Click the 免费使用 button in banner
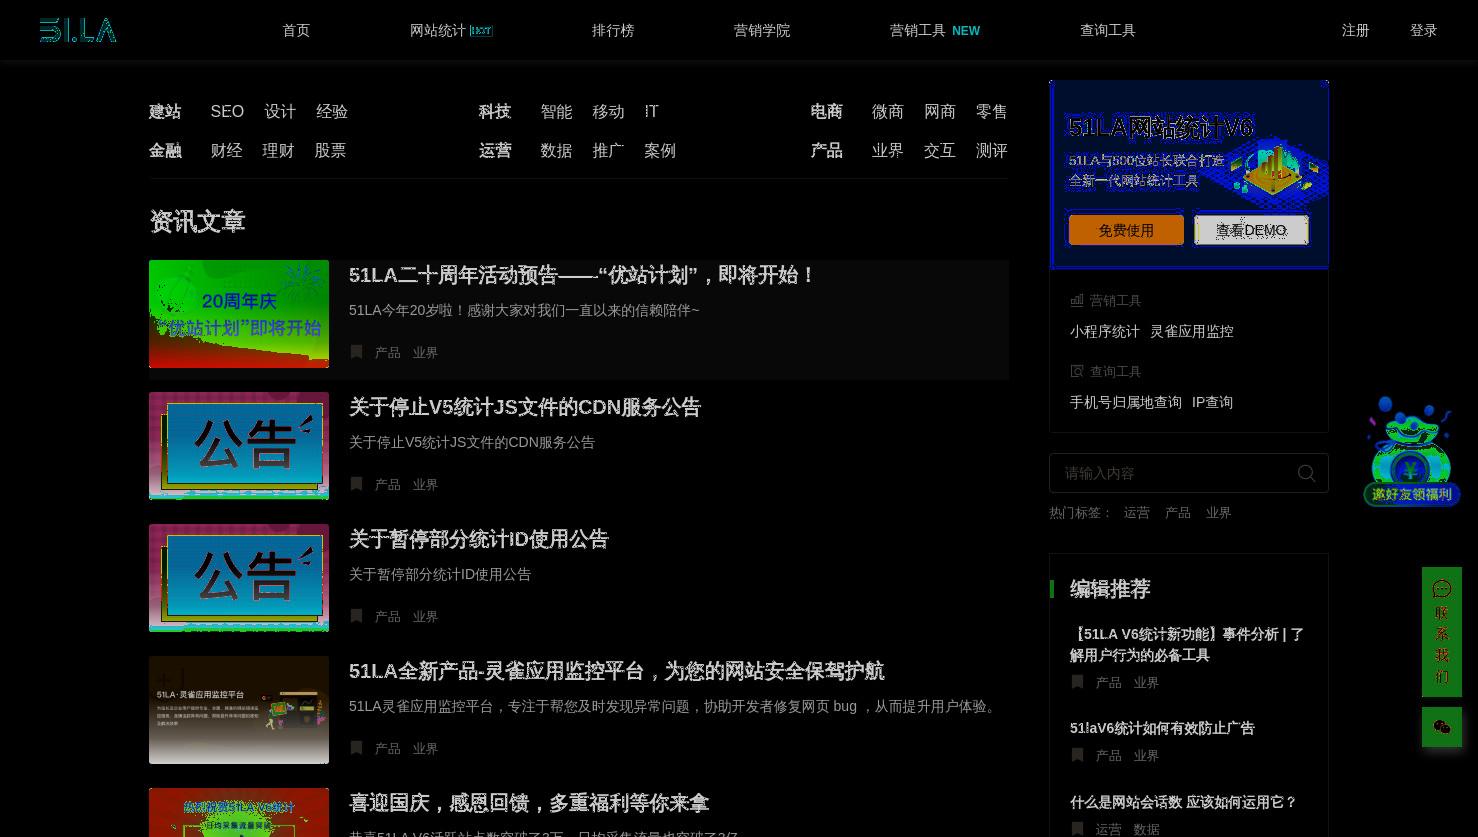The height and width of the screenshot is (837, 1478). tap(1126, 230)
